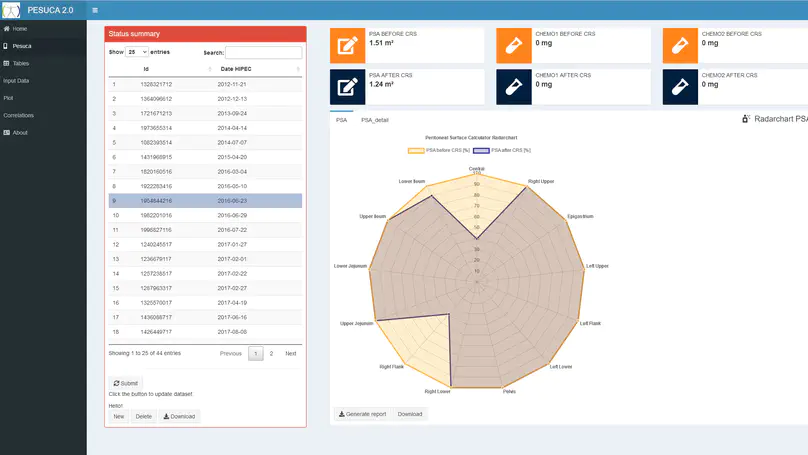Screen dimensions: 808x455
Task: Go to Home in sidebar
Action: (43, 29)
